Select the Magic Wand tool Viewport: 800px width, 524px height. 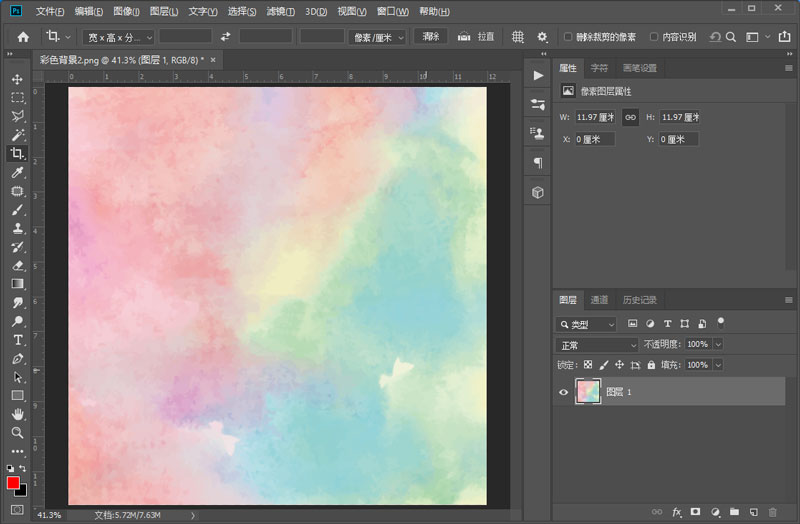pos(17,135)
